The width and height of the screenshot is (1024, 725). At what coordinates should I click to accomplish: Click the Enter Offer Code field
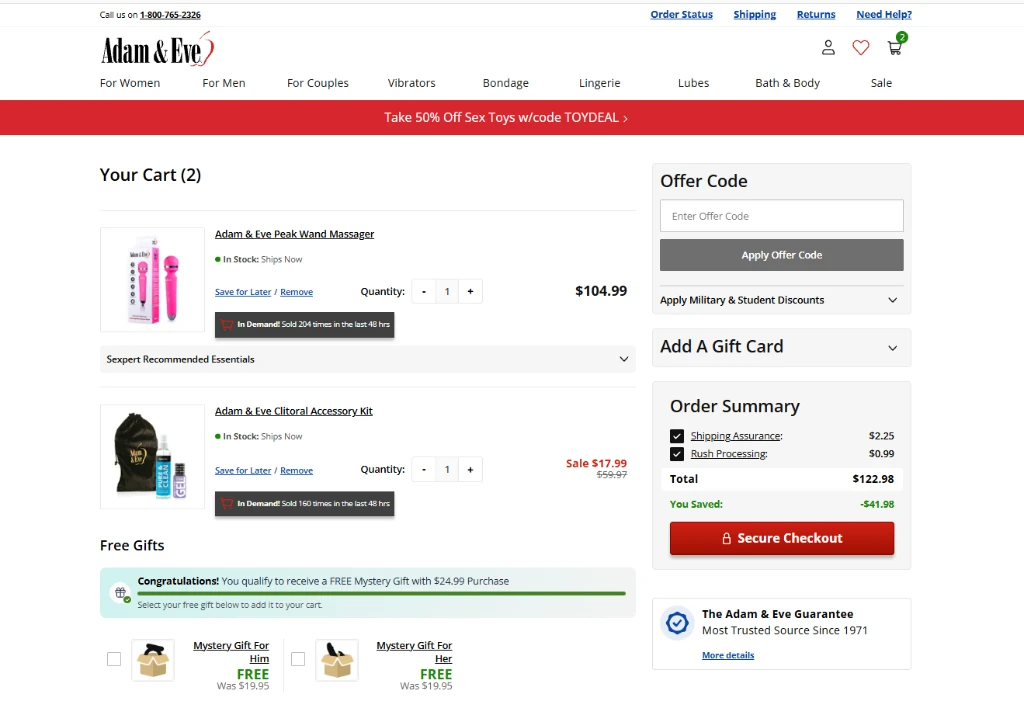pos(782,216)
